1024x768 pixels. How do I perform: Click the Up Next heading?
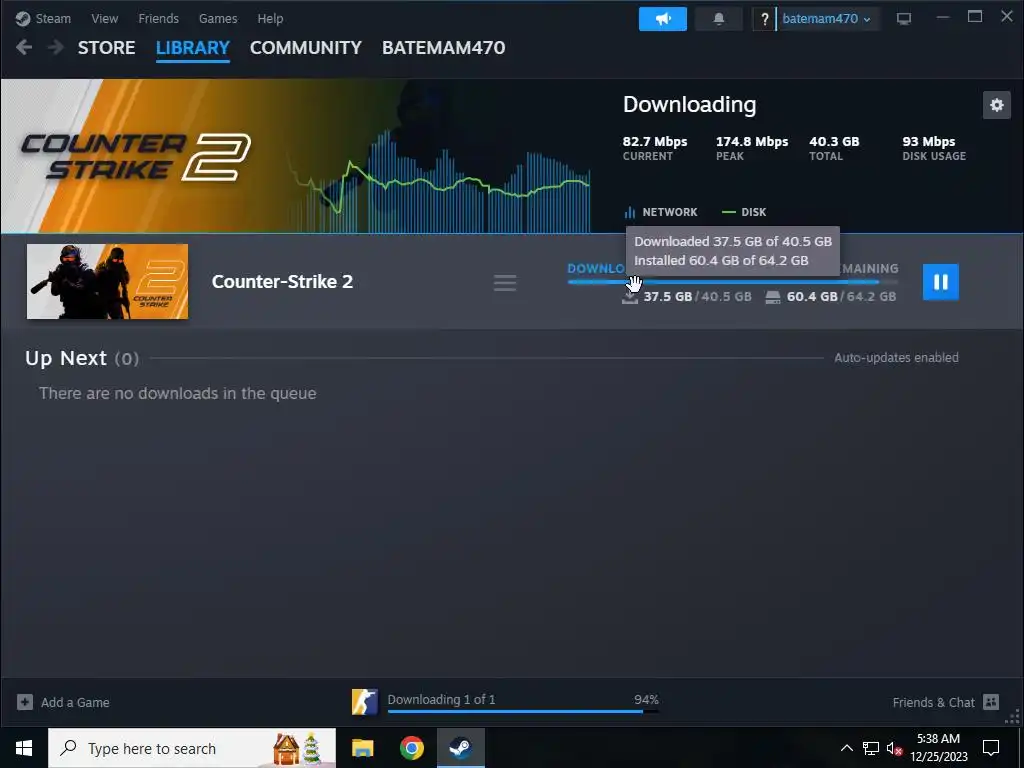coord(65,358)
